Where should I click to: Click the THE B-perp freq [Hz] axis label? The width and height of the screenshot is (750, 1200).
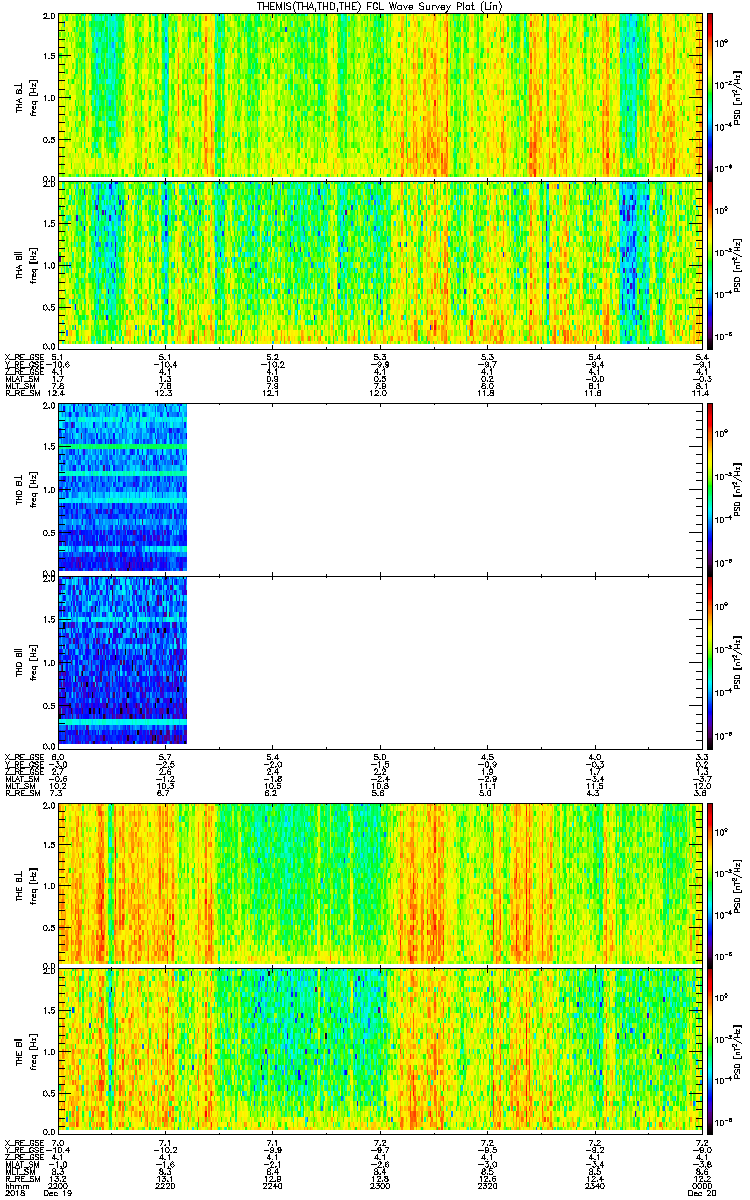click(x=32, y=884)
